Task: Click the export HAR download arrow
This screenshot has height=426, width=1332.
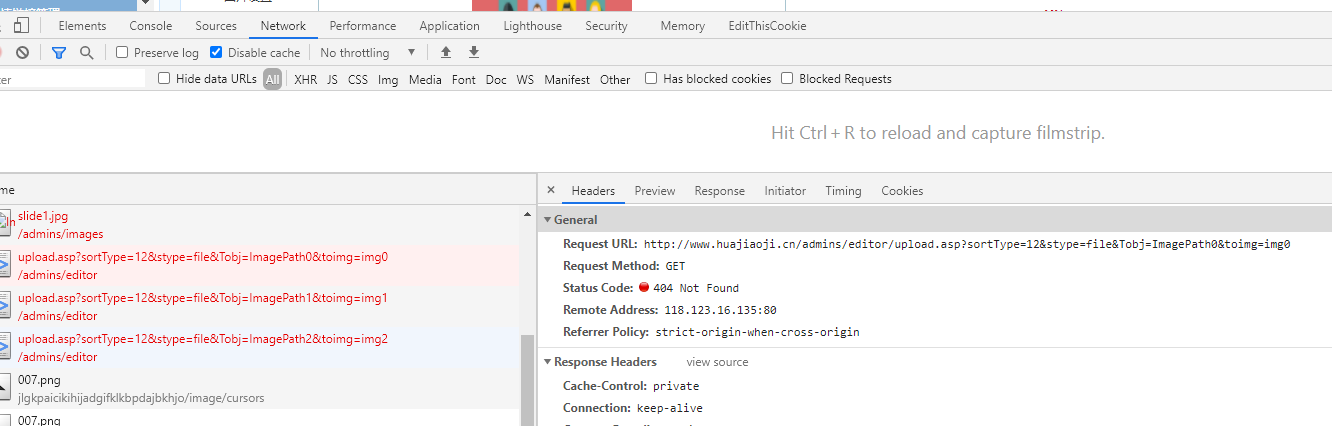Action: point(474,53)
